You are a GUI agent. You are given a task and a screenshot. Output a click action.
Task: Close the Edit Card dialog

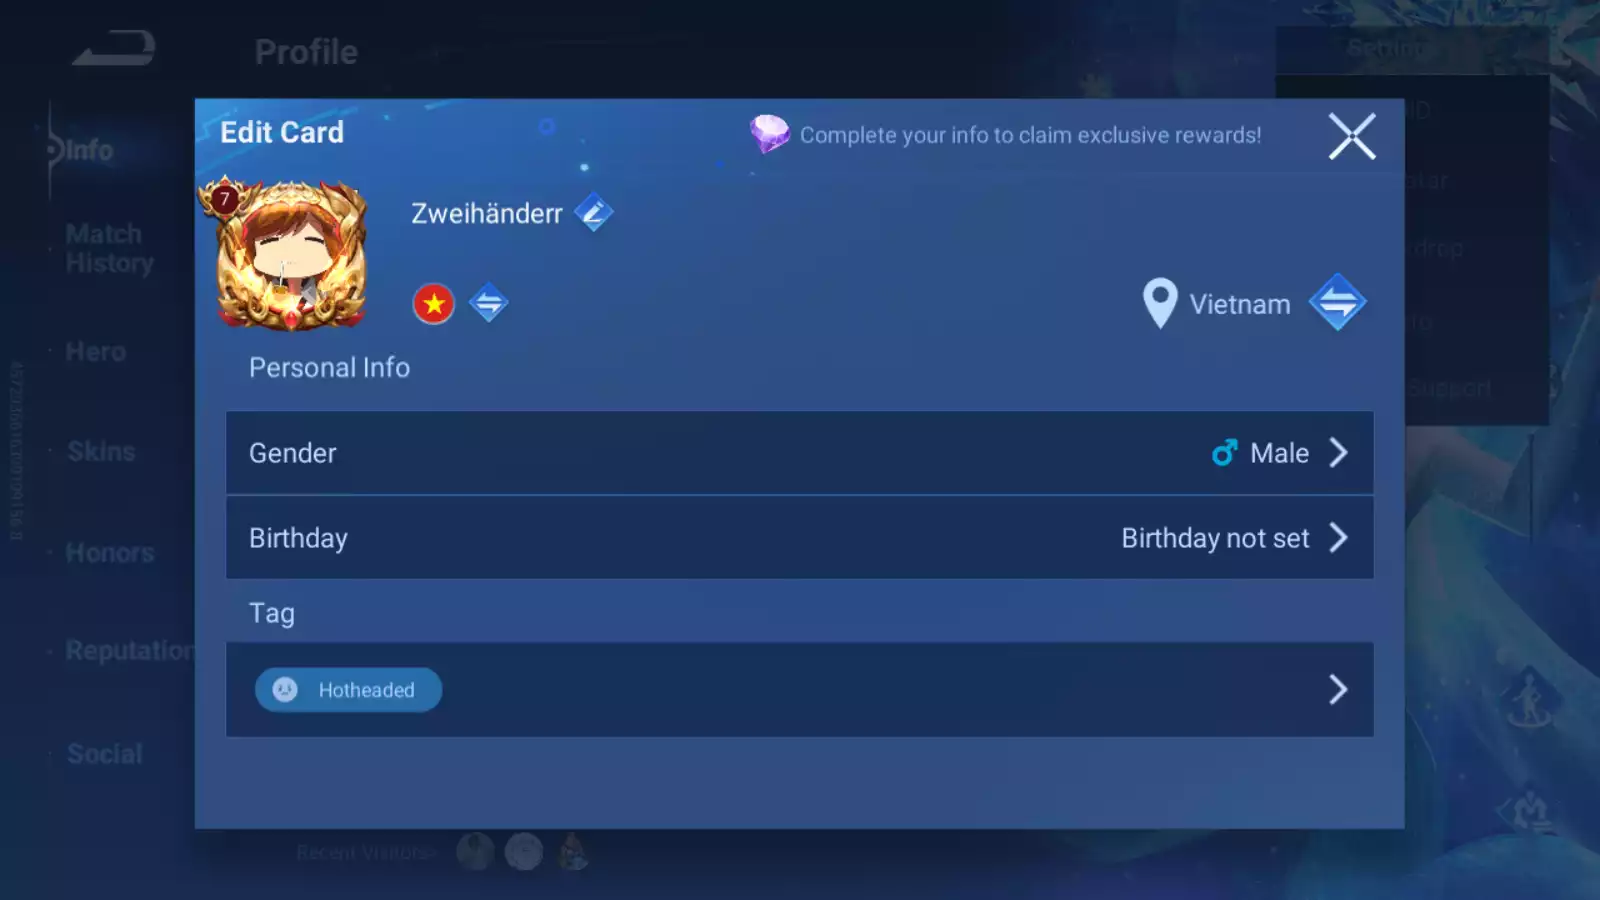1352,136
